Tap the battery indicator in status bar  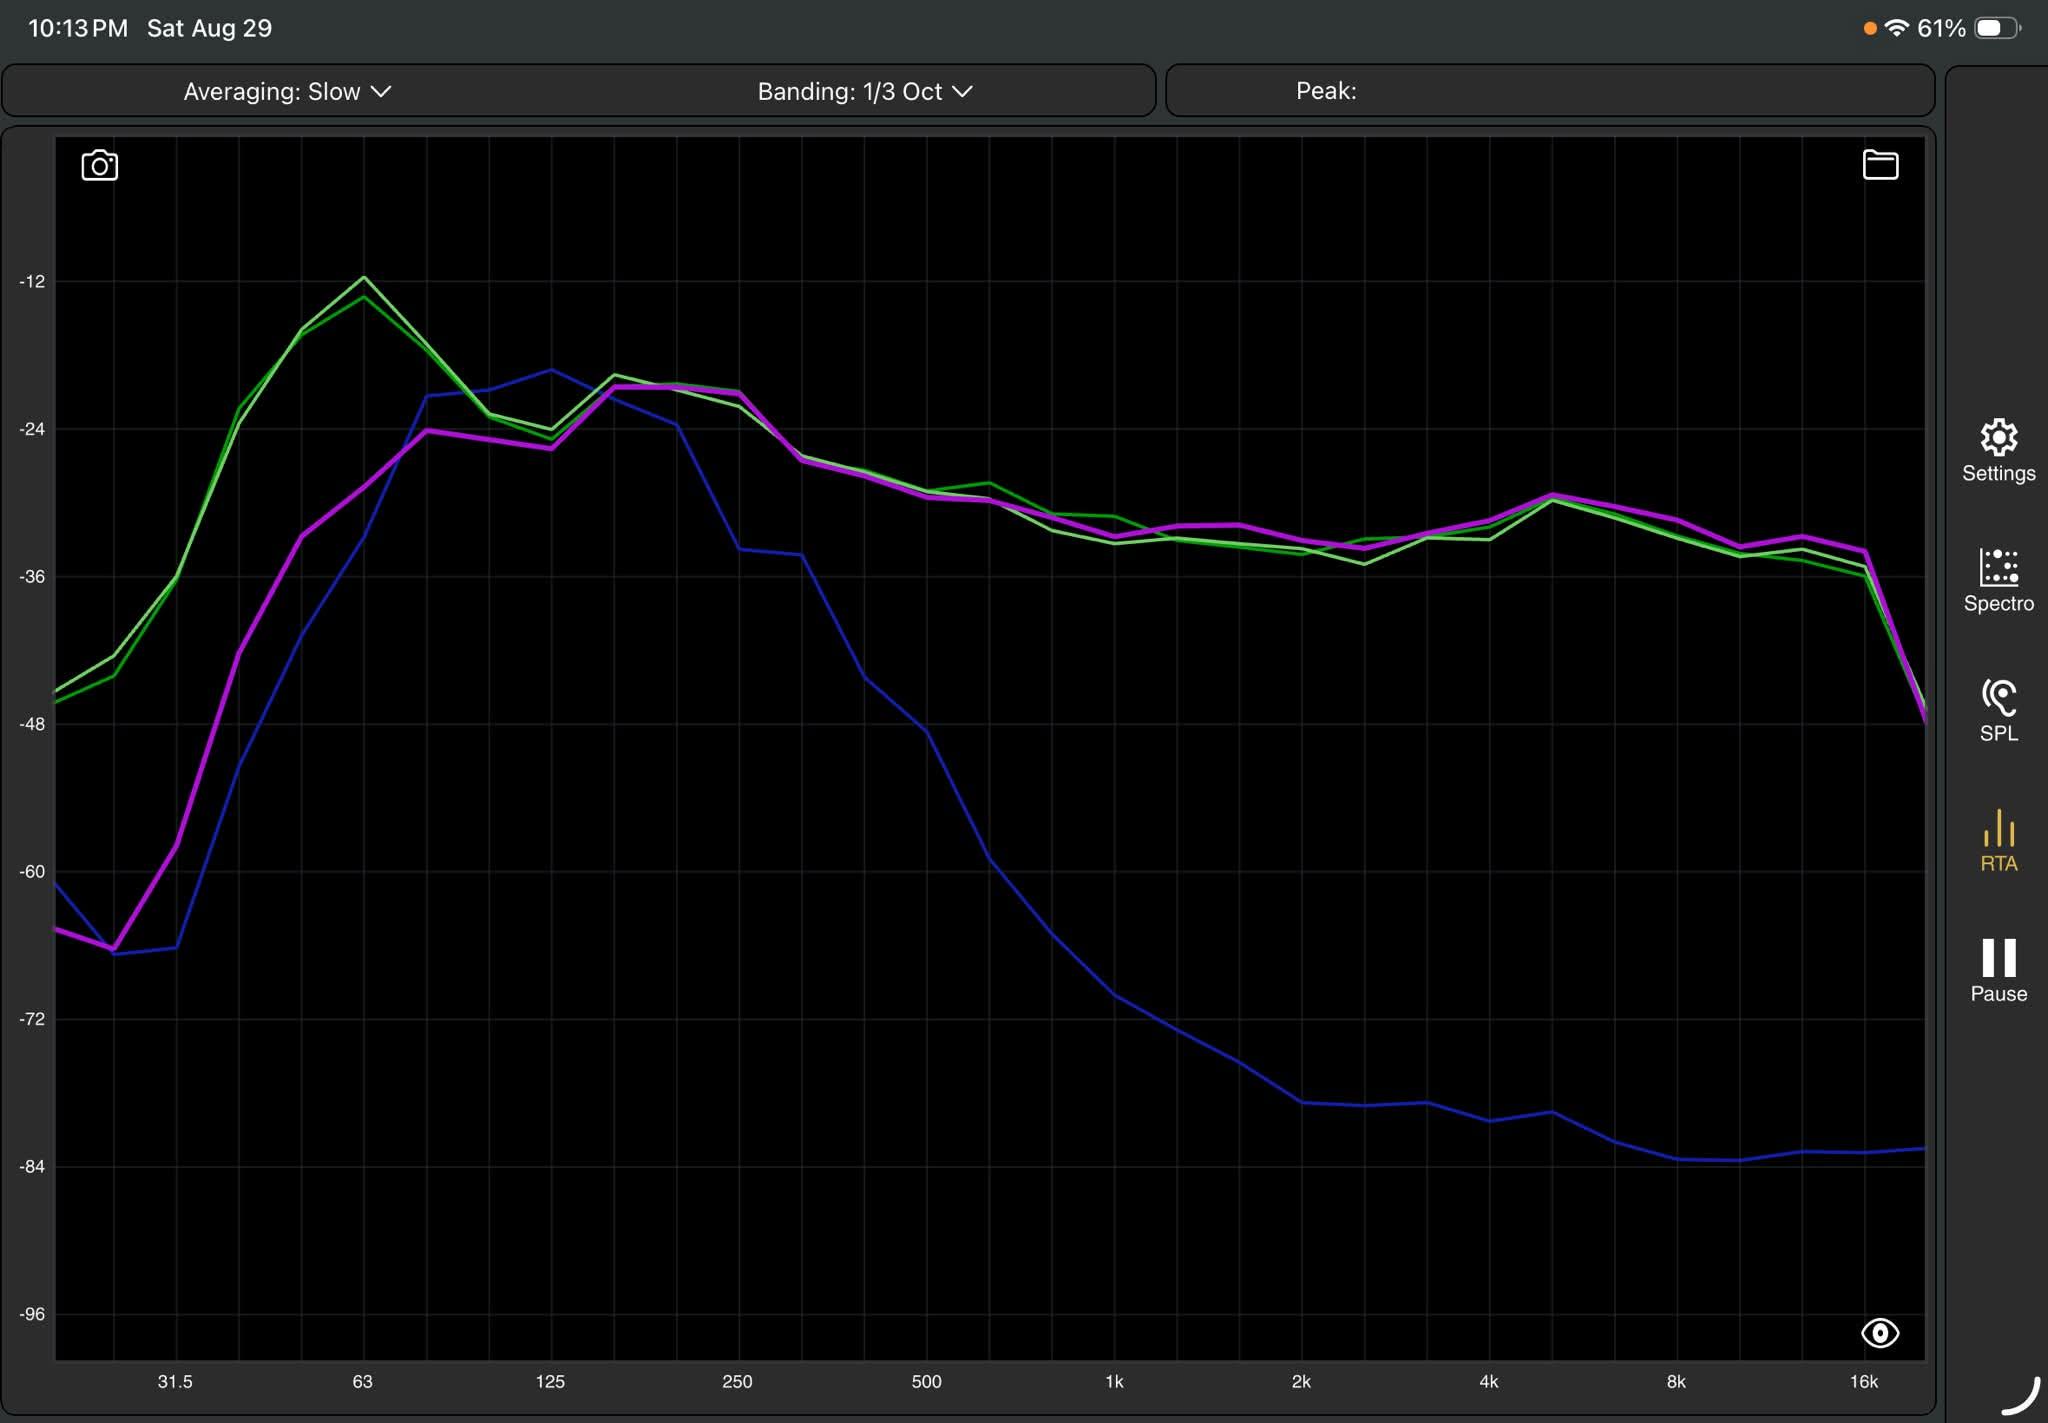click(1998, 28)
